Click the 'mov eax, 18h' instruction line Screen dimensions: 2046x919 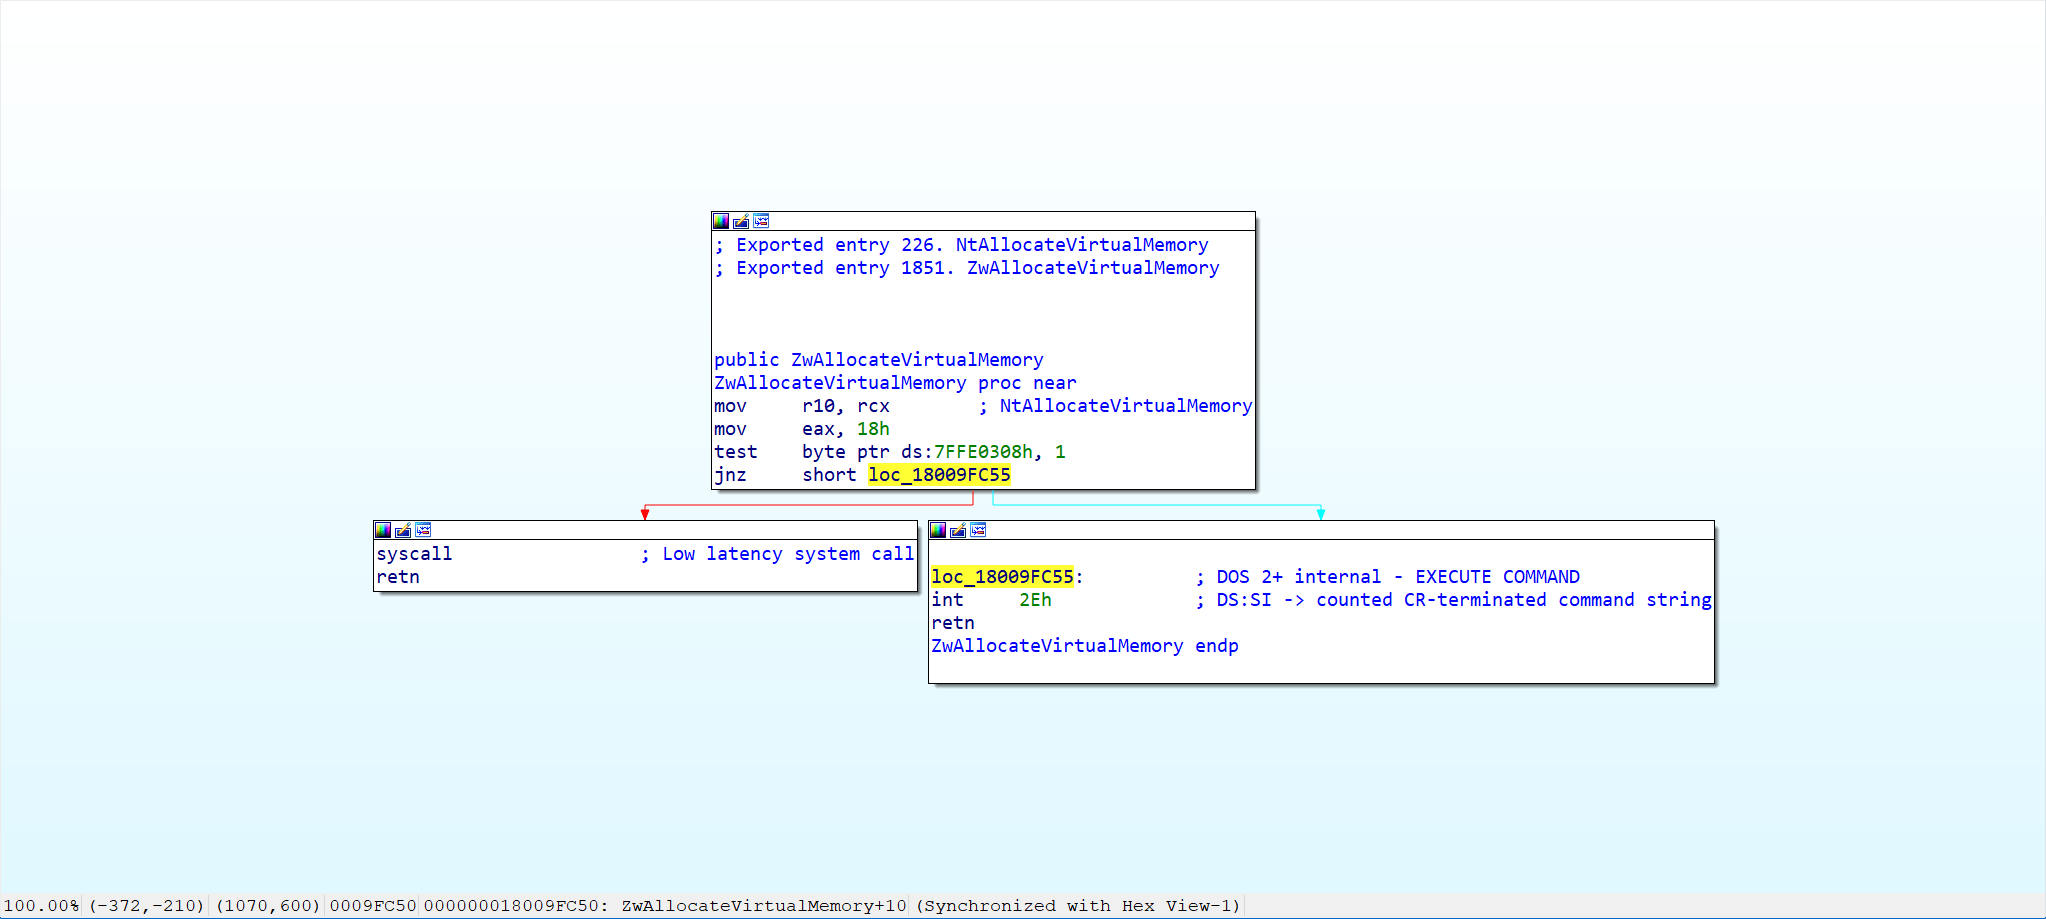coord(801,429)
